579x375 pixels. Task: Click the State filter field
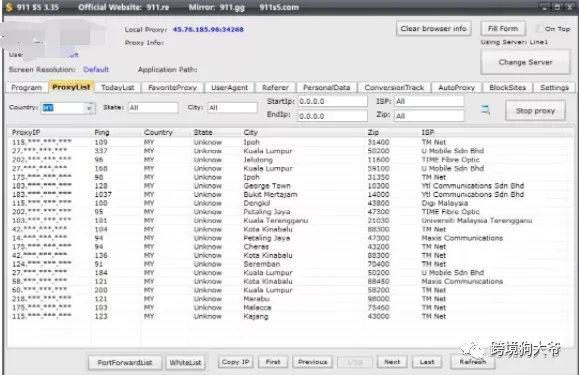(x=153, y=107)
